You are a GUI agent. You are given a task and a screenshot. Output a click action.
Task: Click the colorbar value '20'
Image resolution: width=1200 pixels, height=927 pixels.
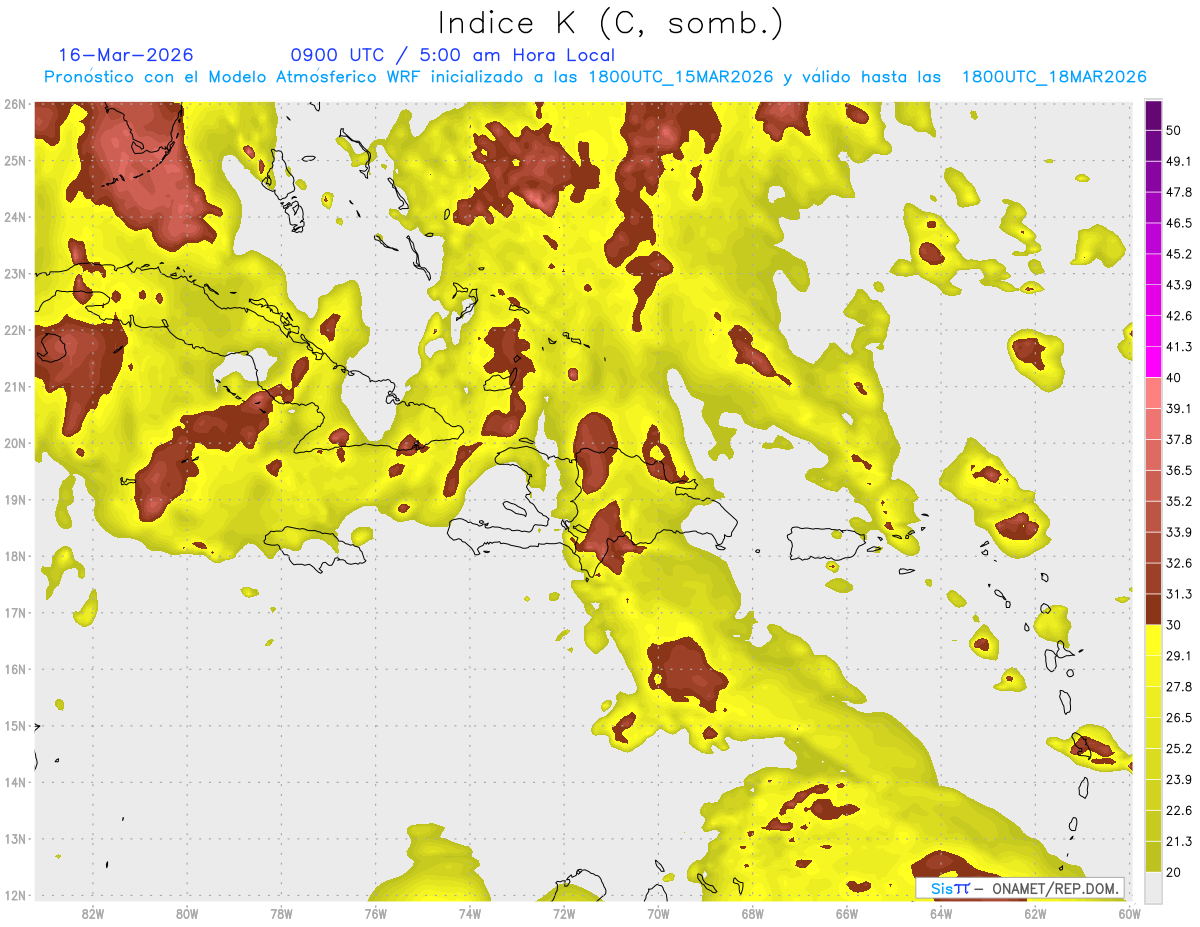(x=1175, y=872)
